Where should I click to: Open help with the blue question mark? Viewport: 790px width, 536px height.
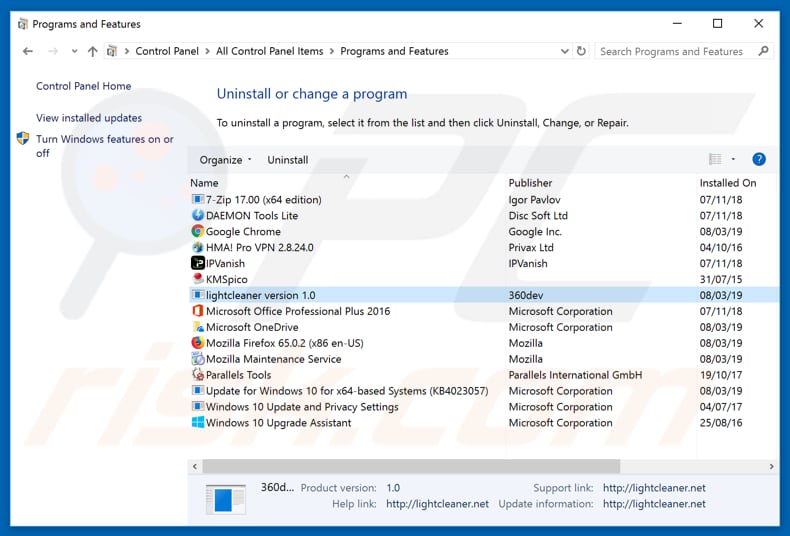click(x=759, y=160)
